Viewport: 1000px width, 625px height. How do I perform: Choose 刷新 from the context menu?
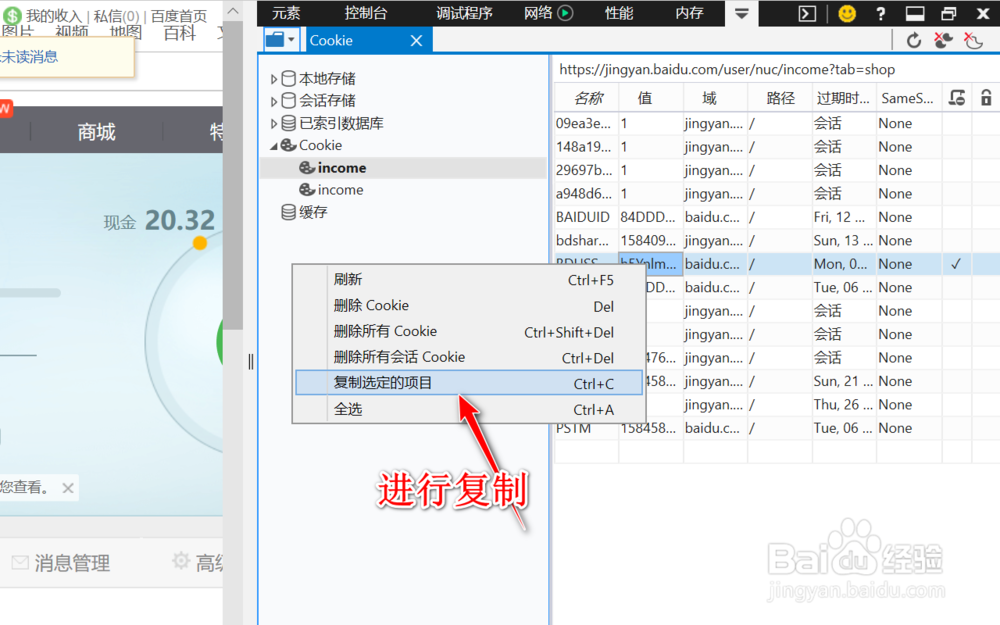[469, 279]
